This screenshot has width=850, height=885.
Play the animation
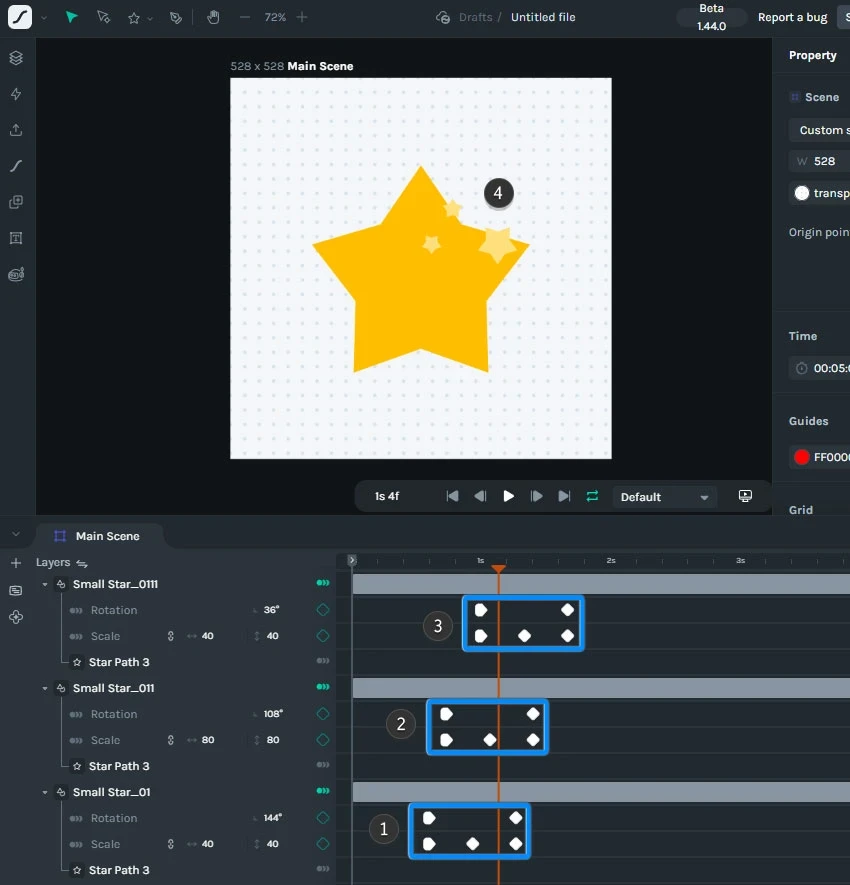click(508, 496)
